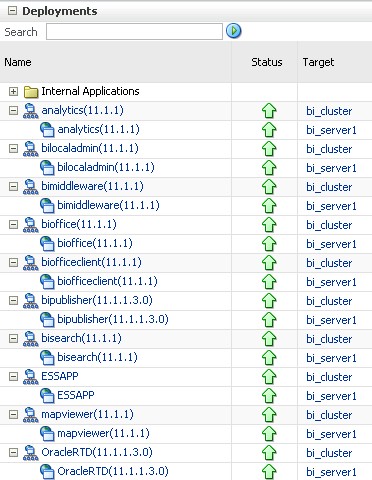372x480 pixels.
Task: Click the child bilocaladmin web application icon
Action: pos(47,168)
